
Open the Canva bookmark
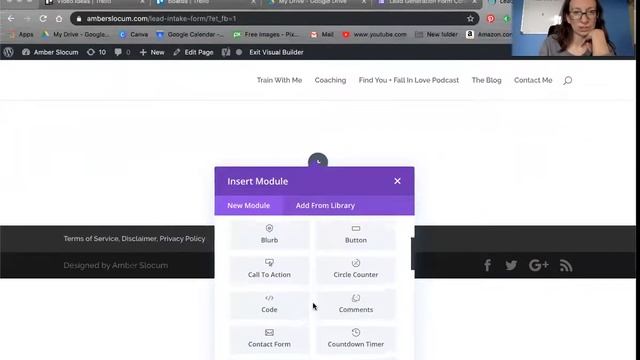tap(134, 35)
